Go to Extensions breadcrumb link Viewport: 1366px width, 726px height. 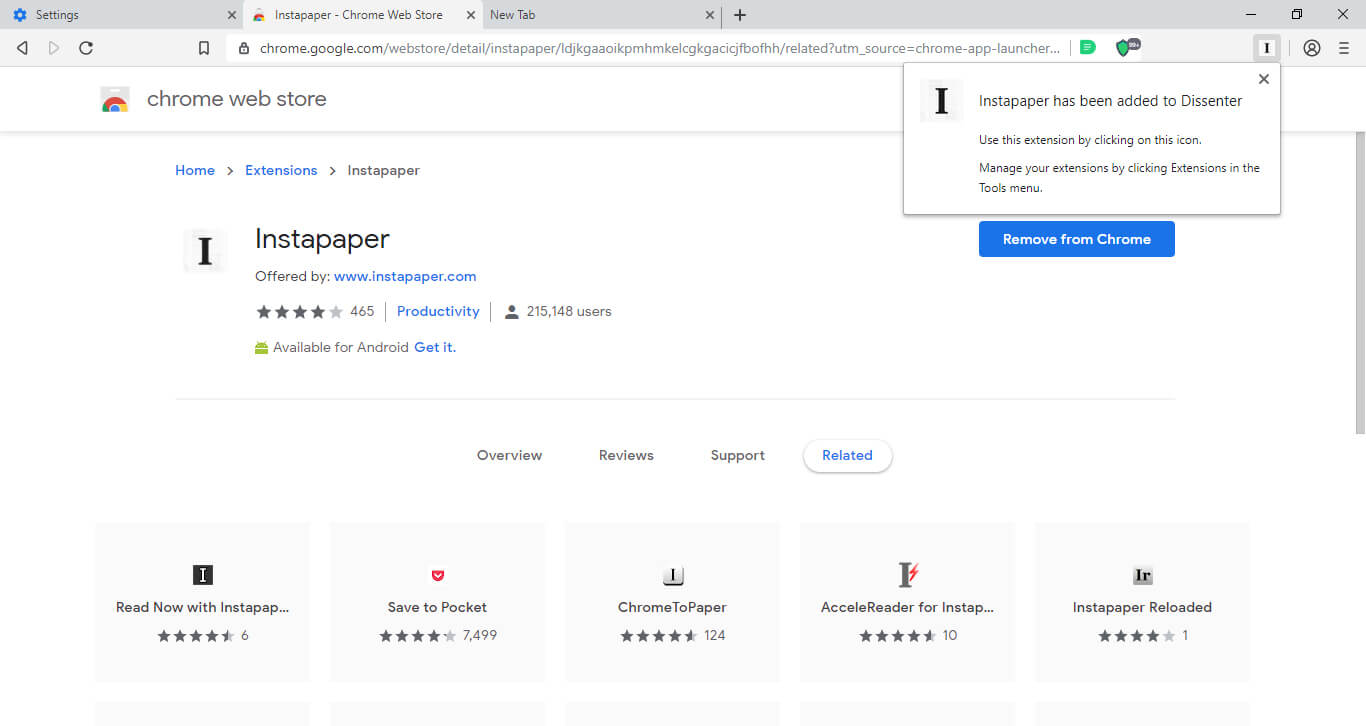pyautogui.click(x=281, y=171)
